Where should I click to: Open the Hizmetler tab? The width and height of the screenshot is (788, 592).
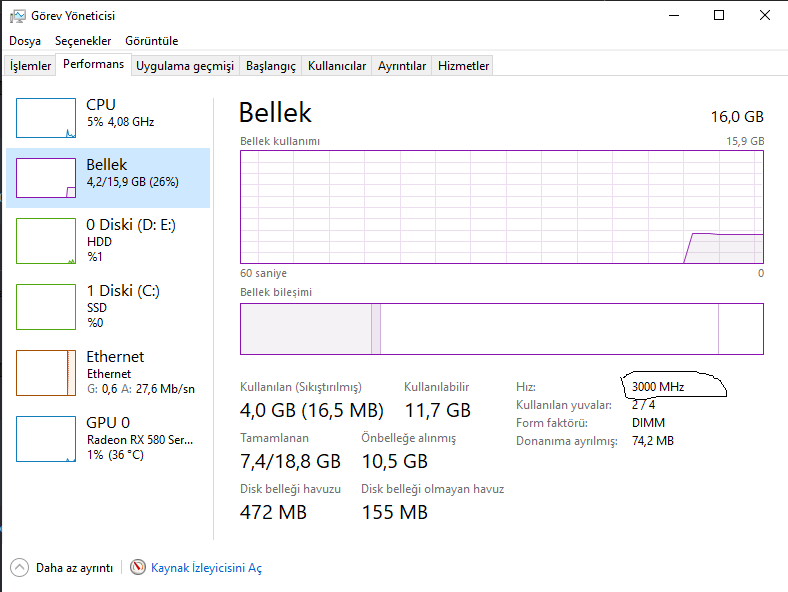tap(464, 66)
